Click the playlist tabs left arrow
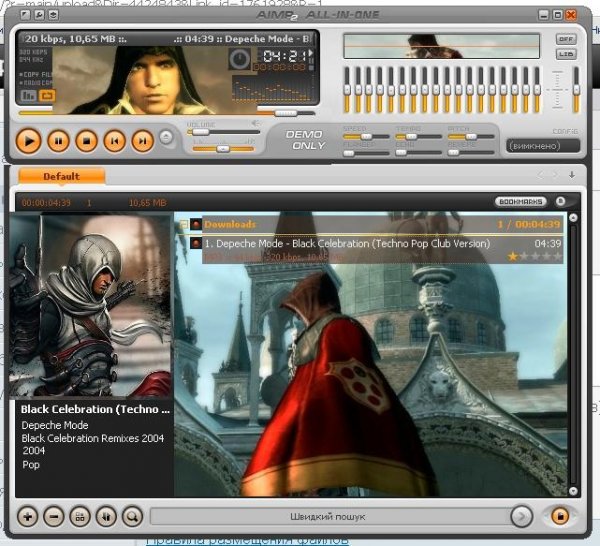Screen dimensions: 600x546 [541, 175]
